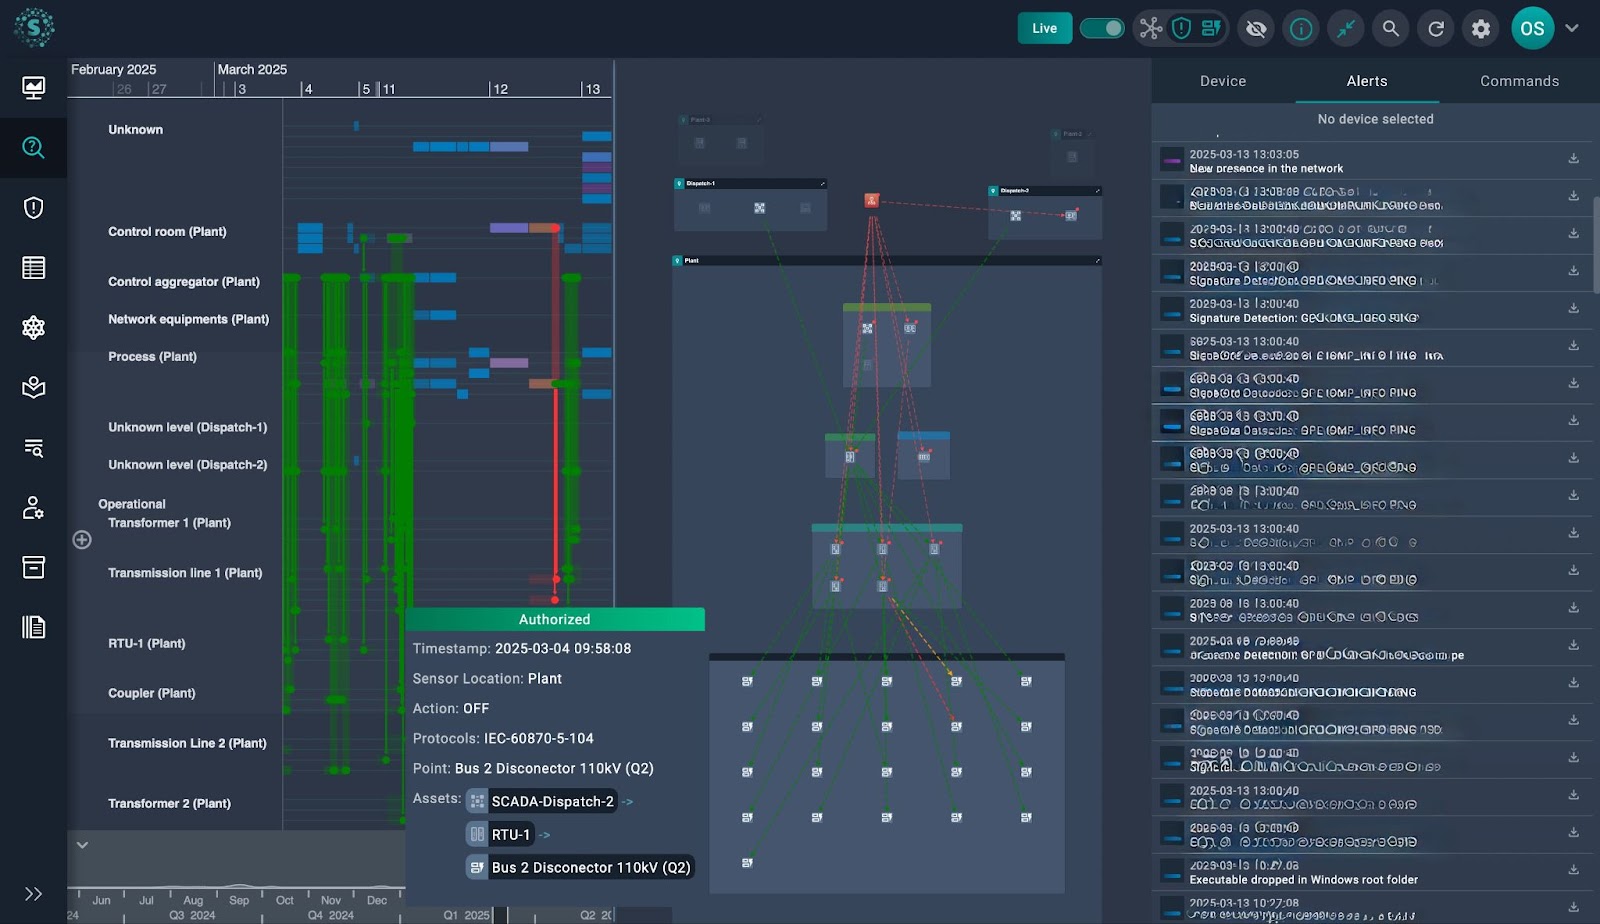Collapse the timeline overview chevron
Image resolution: width=1600 pixels, height=924 pixels.
[82, 845]
